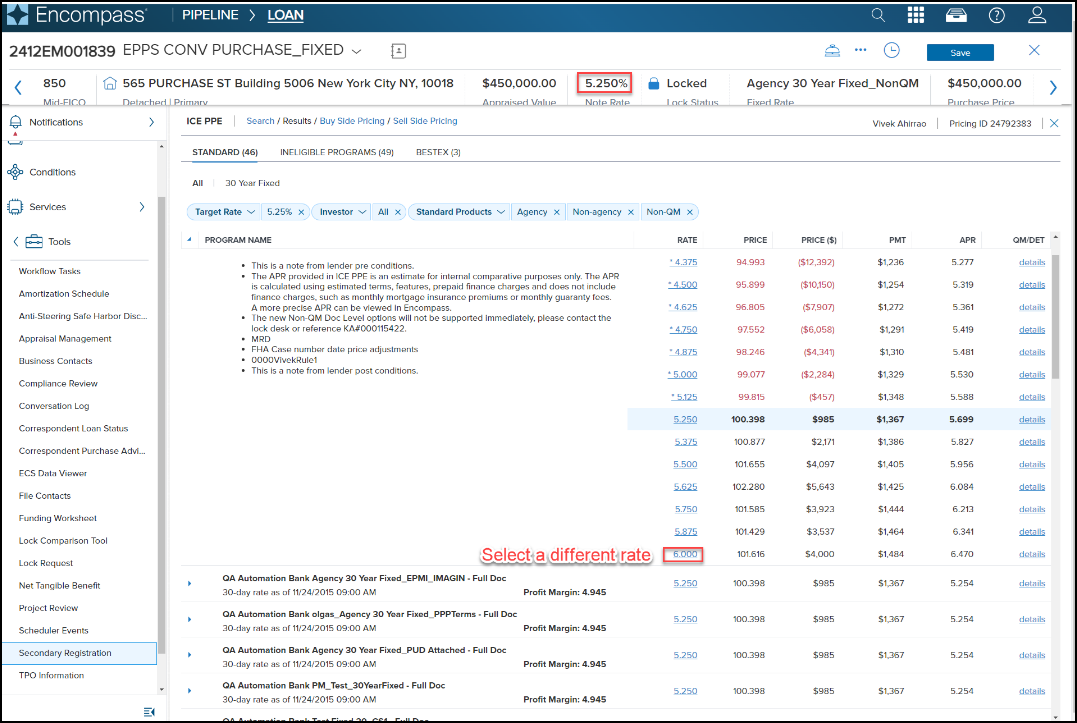Open the Buy Side Pricing link

[x=352, y=121]
